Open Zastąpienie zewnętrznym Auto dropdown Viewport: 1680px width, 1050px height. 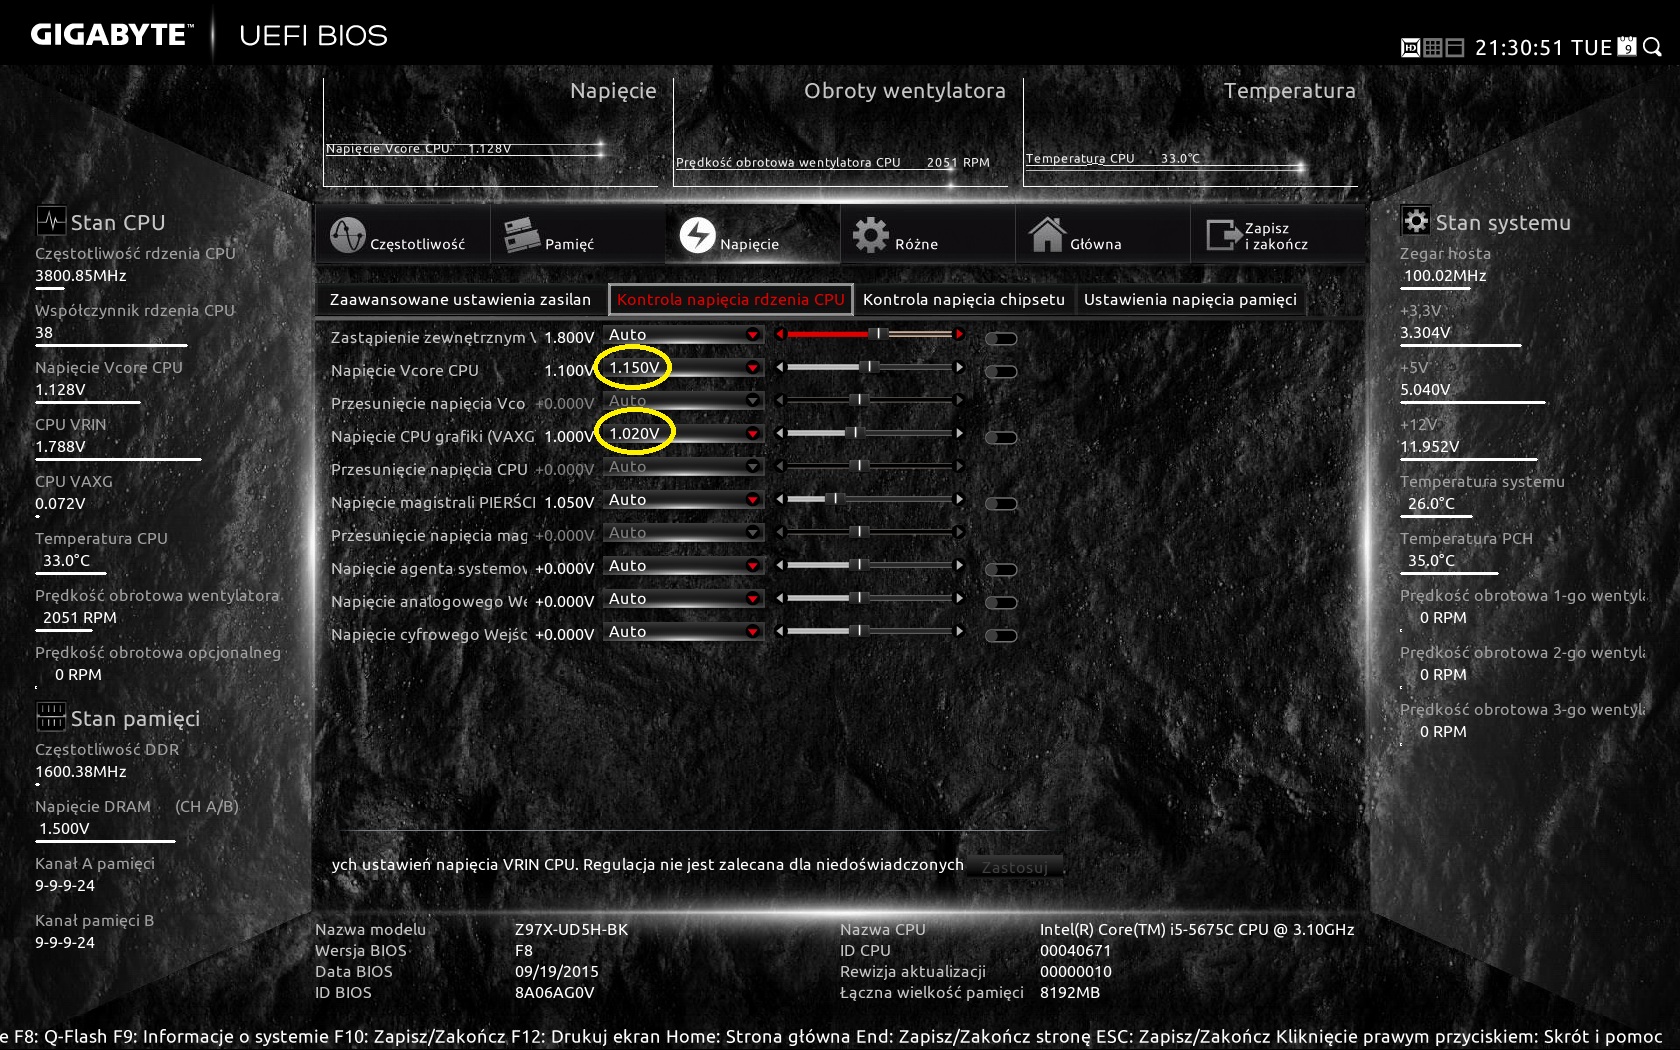coord(684,335)
